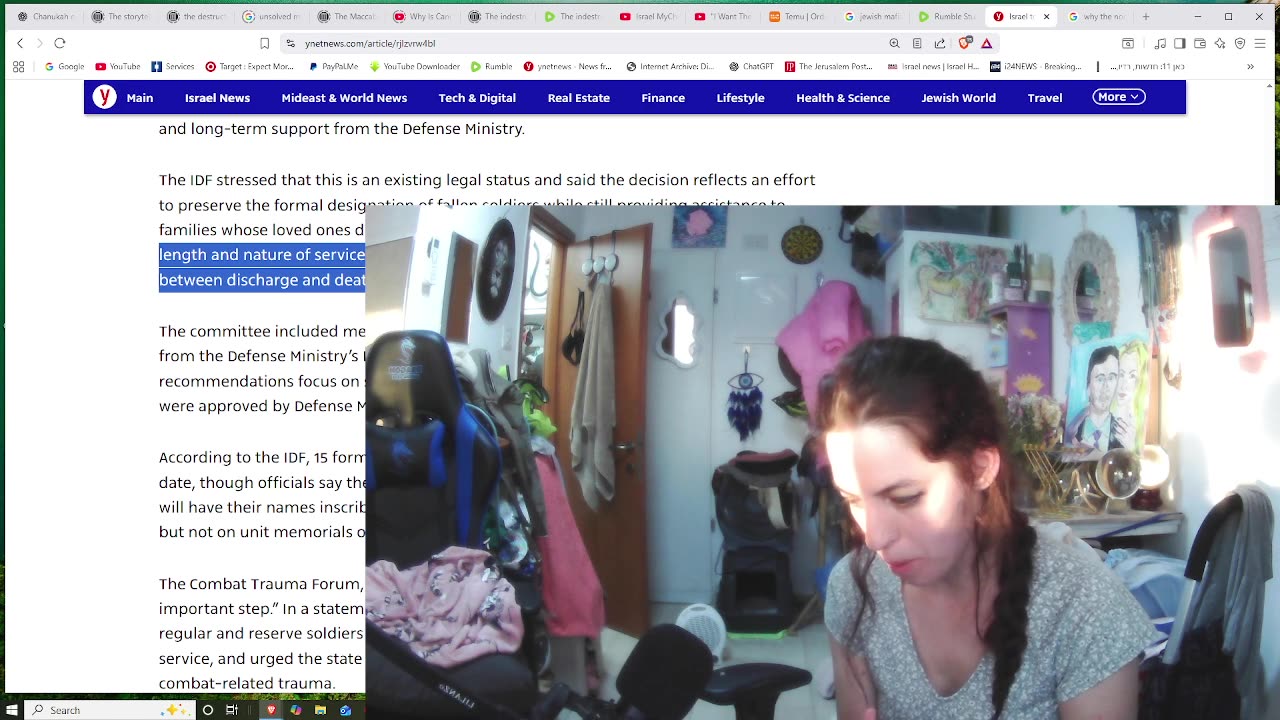Switch to the Temu browser tab

797,16
